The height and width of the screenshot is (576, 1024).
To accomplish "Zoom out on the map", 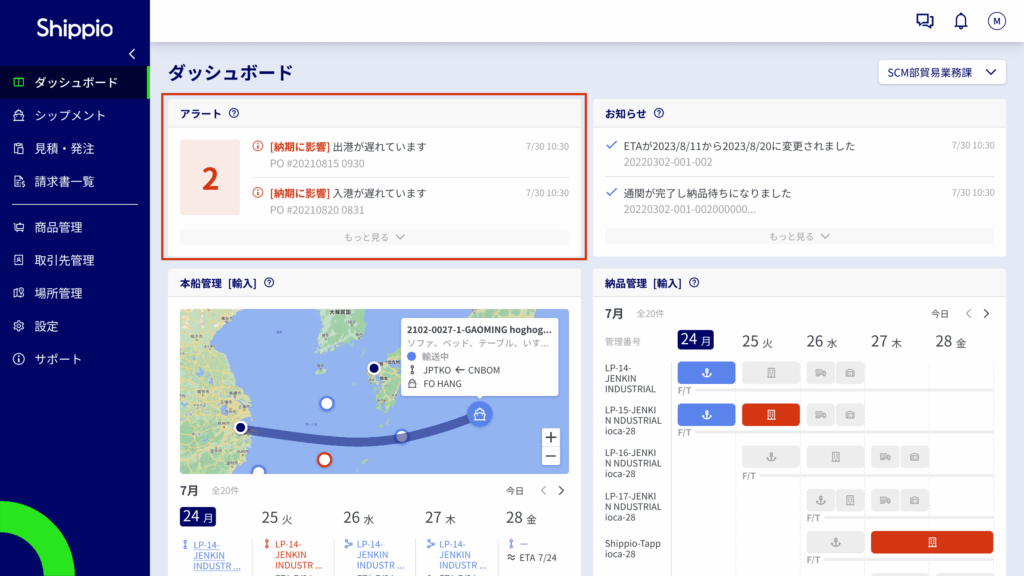I will pyautogui.click(x=551, y=457).
